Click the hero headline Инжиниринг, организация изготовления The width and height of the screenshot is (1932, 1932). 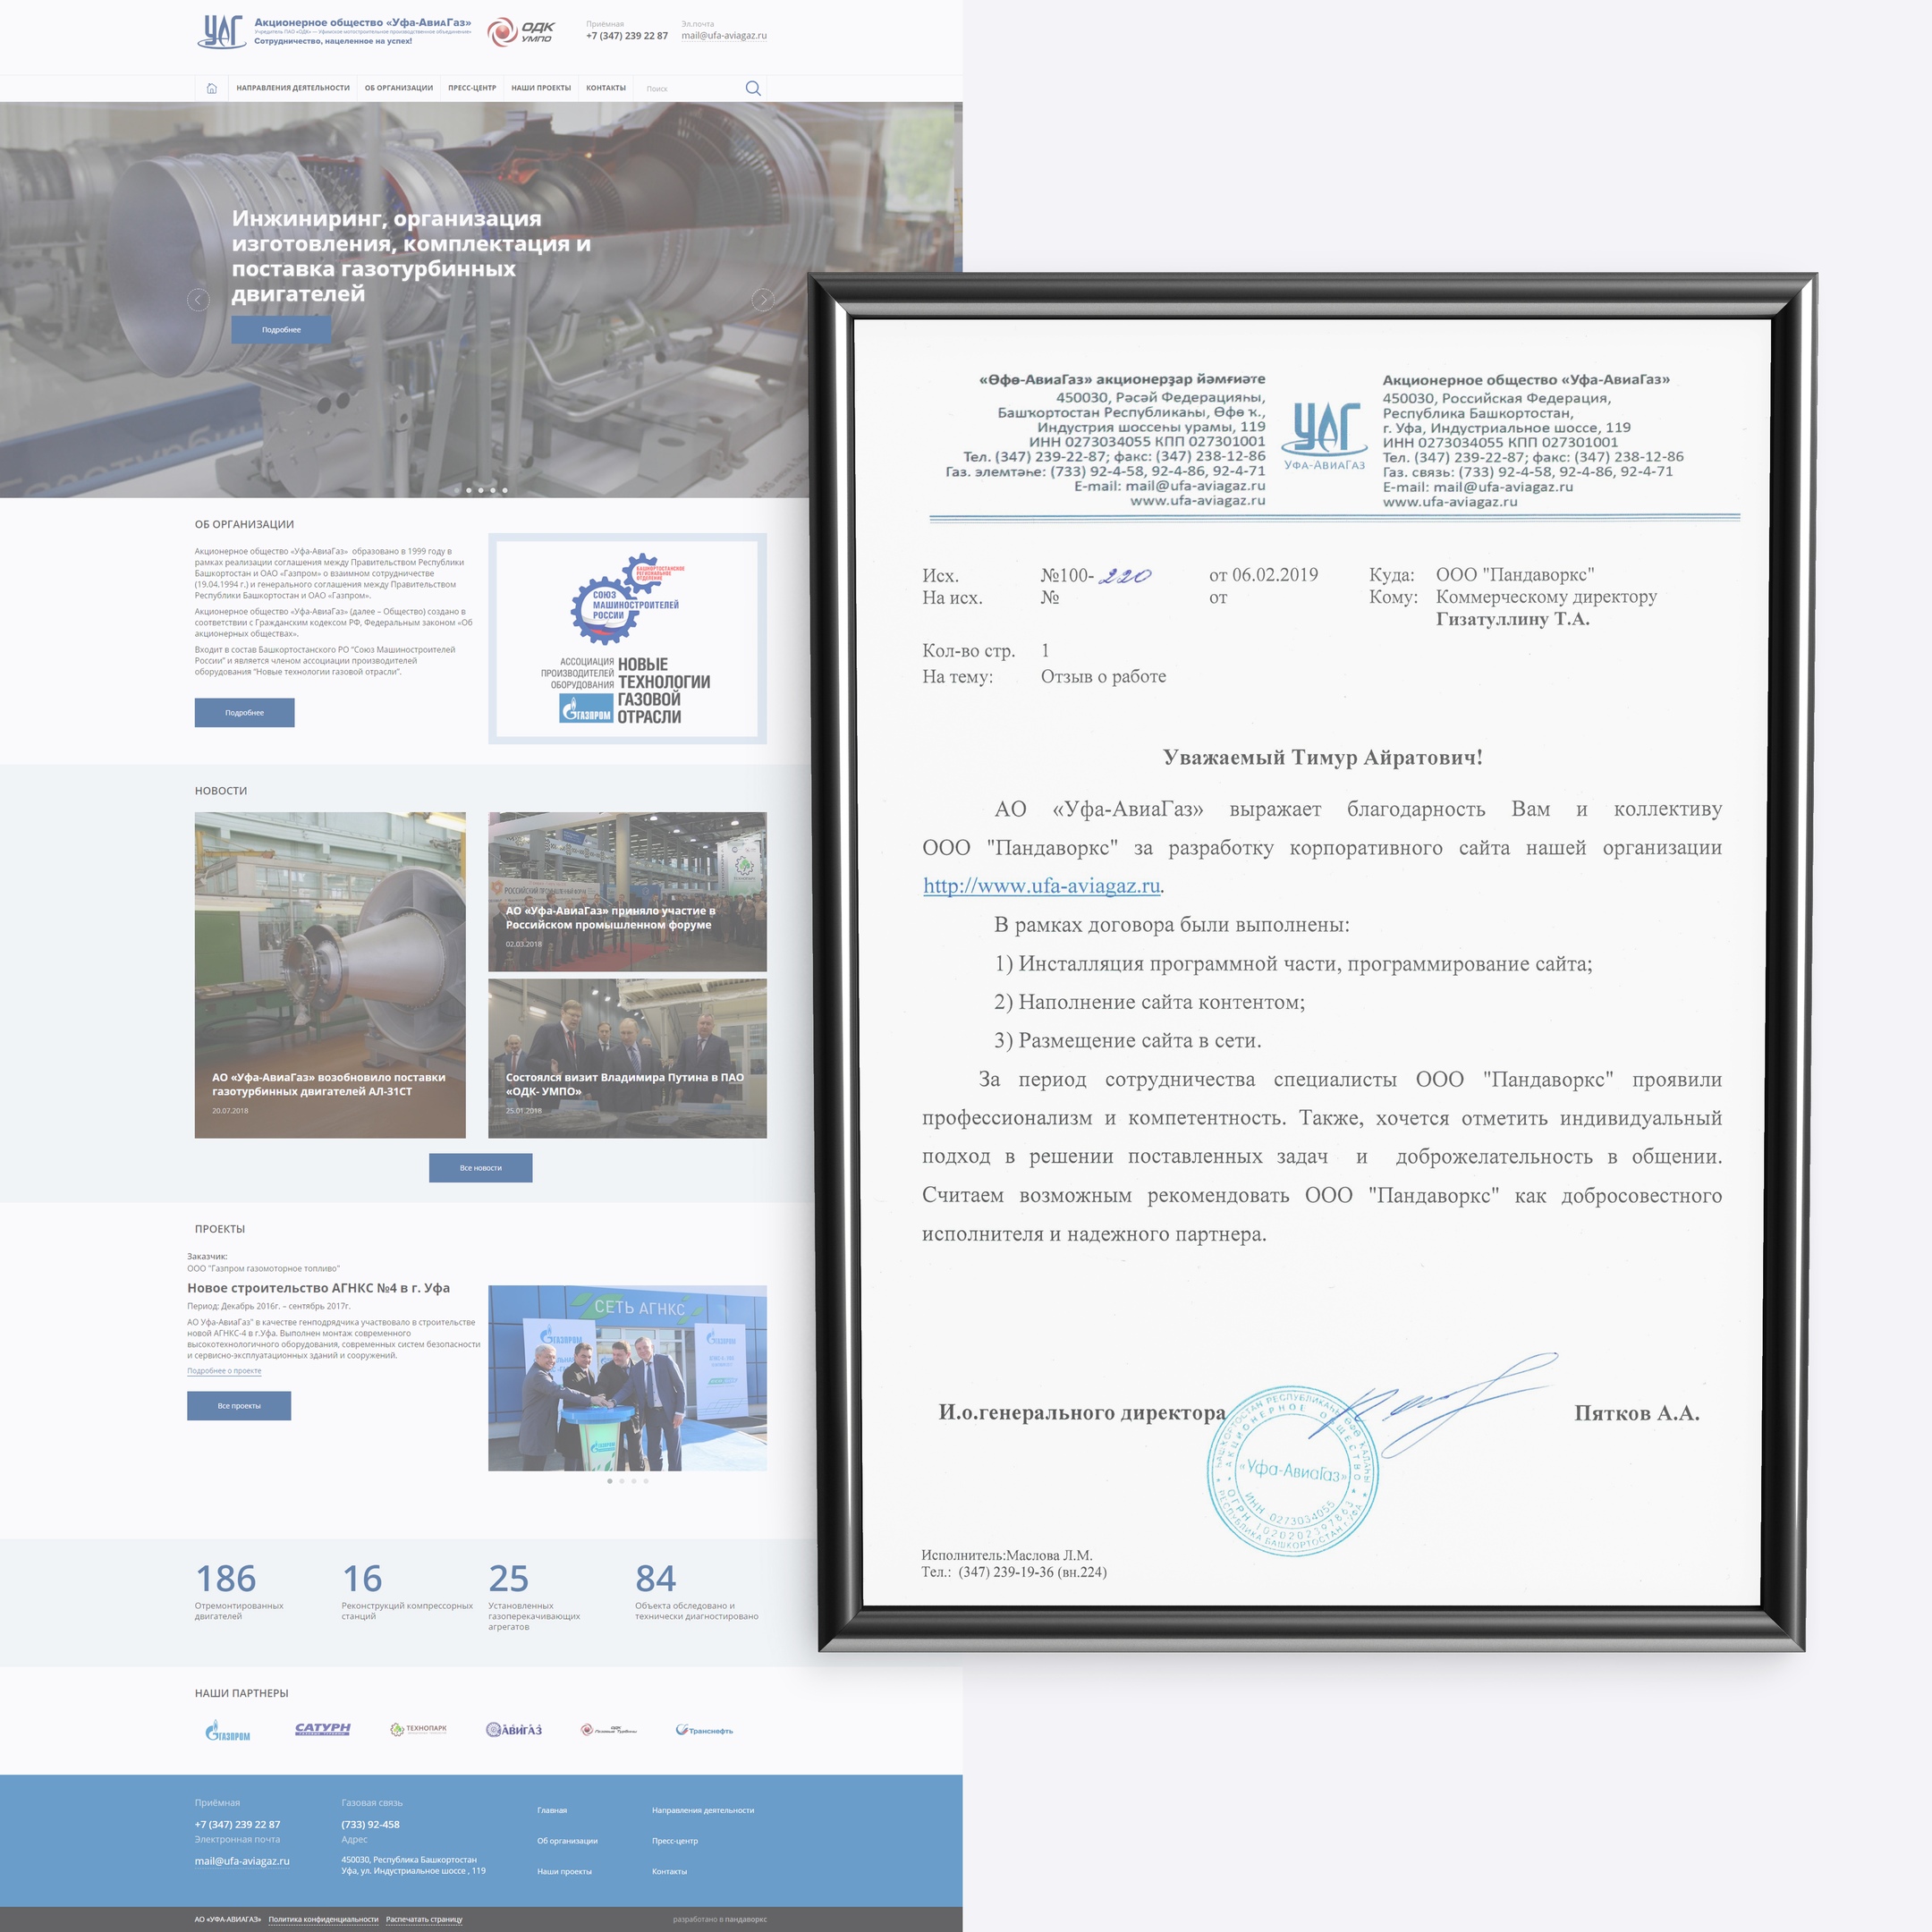click(411, 256)
